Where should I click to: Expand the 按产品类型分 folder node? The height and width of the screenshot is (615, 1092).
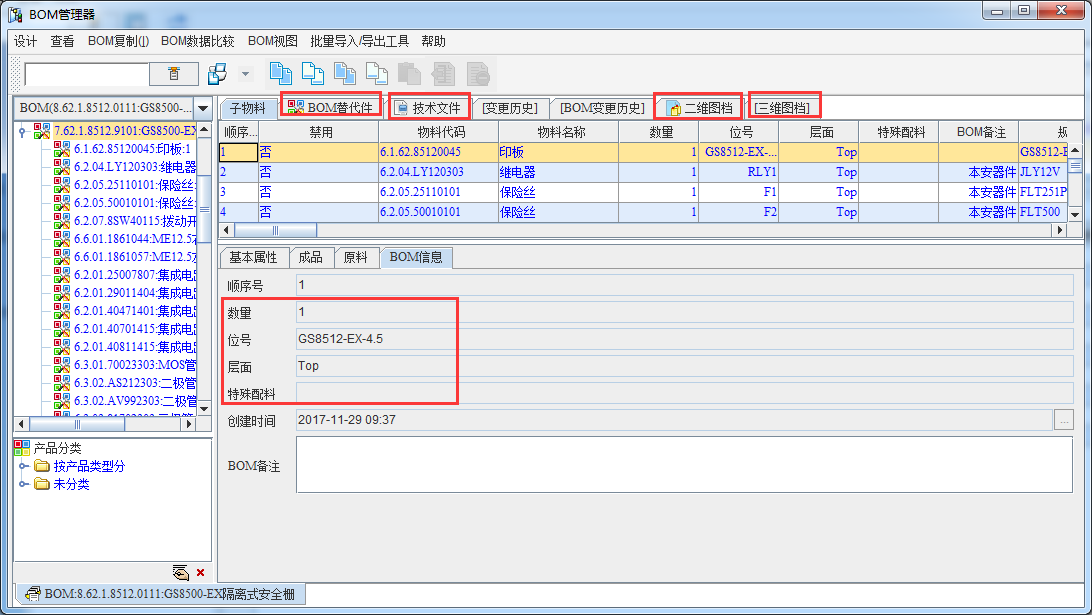point(23,466)
